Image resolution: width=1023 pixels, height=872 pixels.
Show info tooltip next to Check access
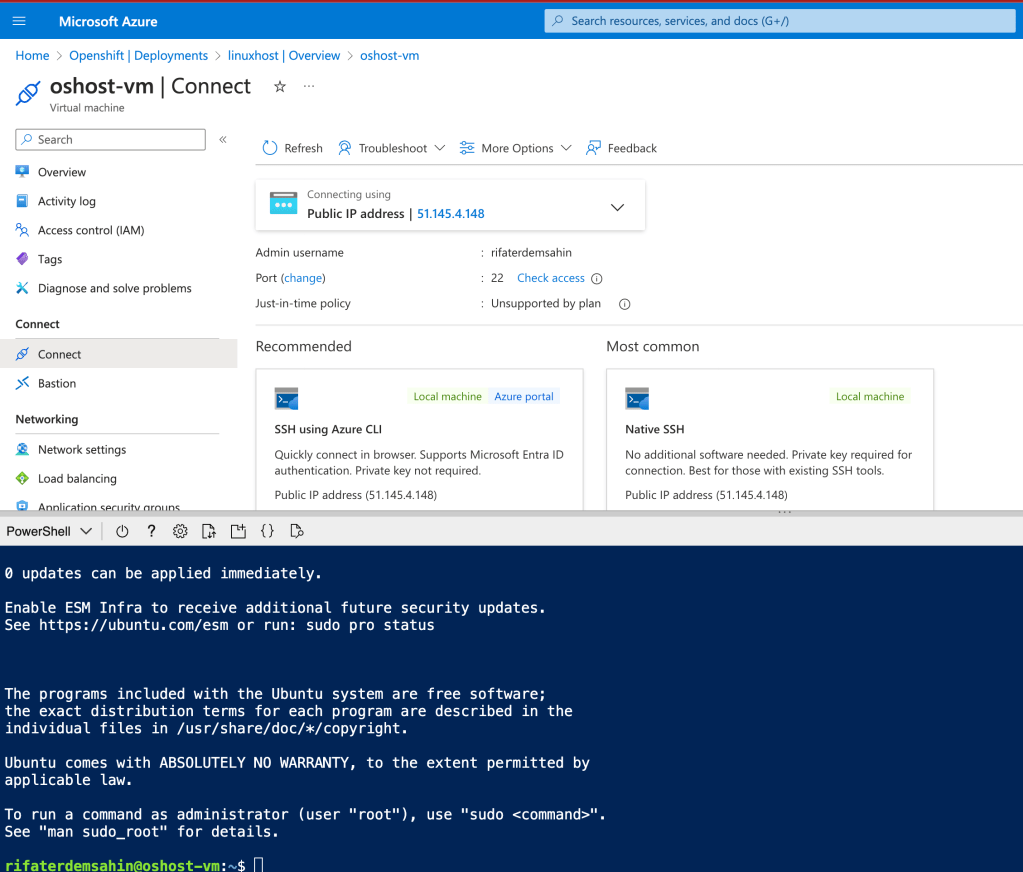tap(596, 278)
